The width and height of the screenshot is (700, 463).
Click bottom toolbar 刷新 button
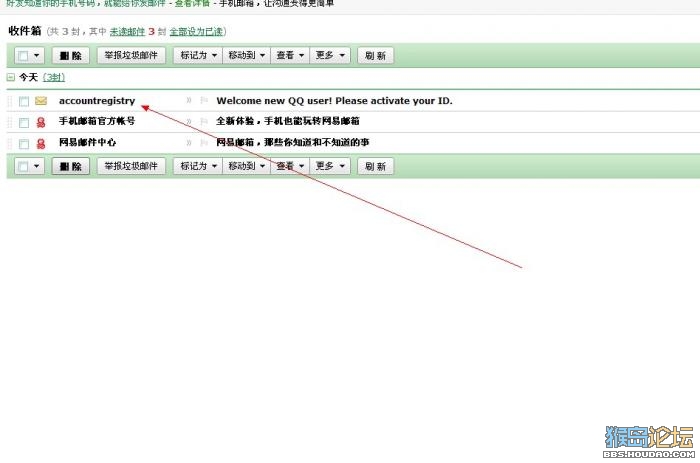click(375, 166)
